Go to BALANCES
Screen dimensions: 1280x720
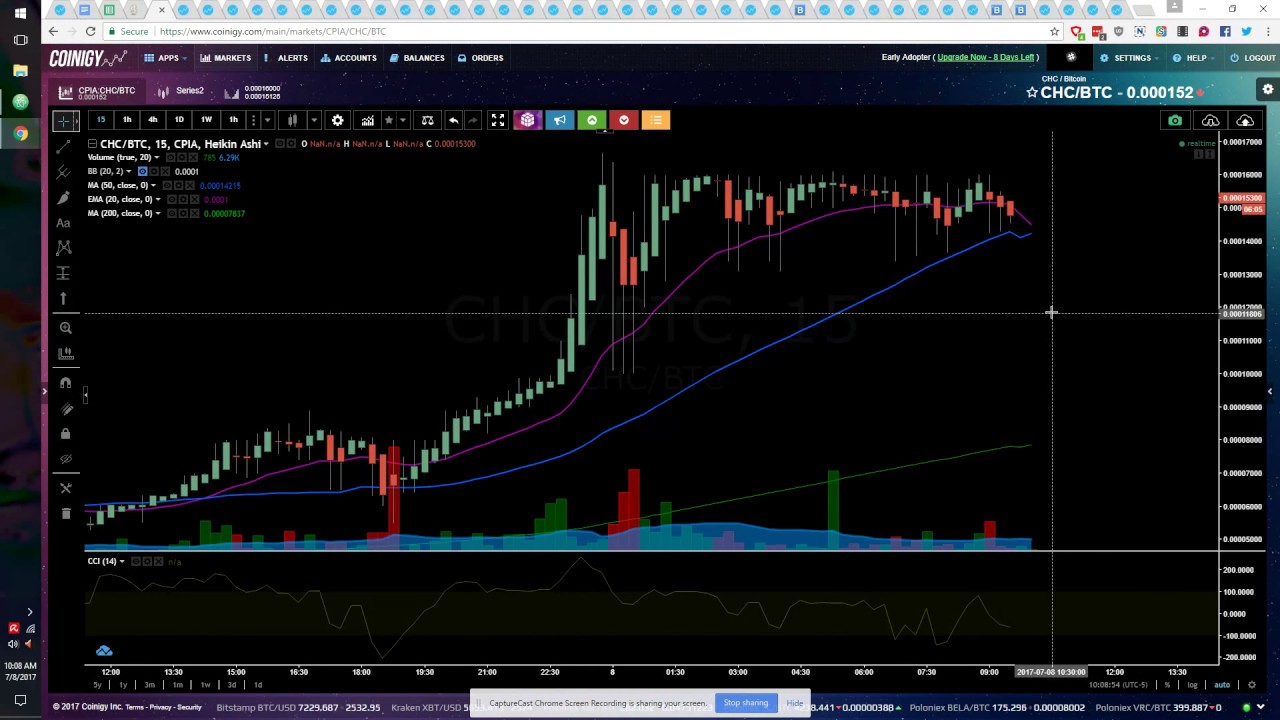(417, 58)
